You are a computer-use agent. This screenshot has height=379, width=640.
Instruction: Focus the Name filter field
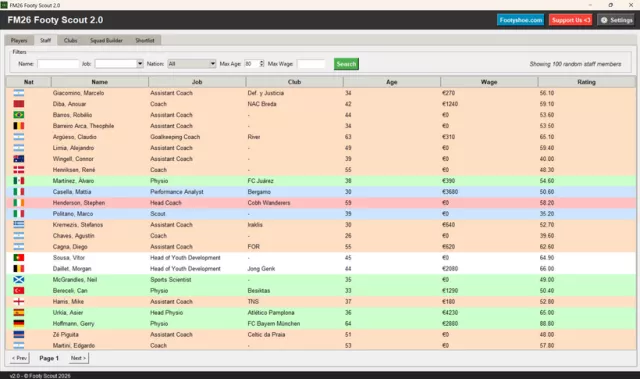[58, 64]
